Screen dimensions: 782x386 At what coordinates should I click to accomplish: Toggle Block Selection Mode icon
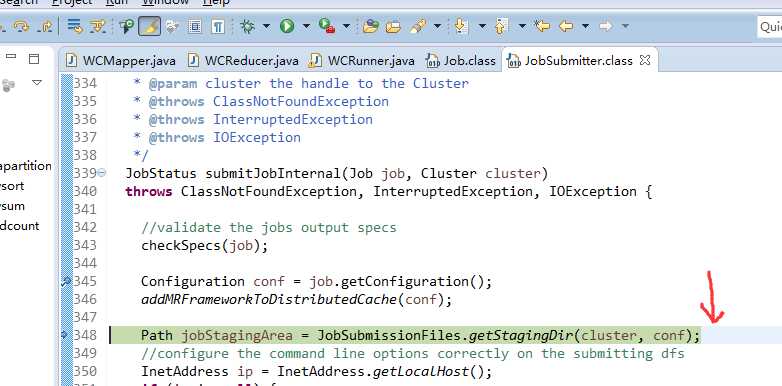[194, 26]
